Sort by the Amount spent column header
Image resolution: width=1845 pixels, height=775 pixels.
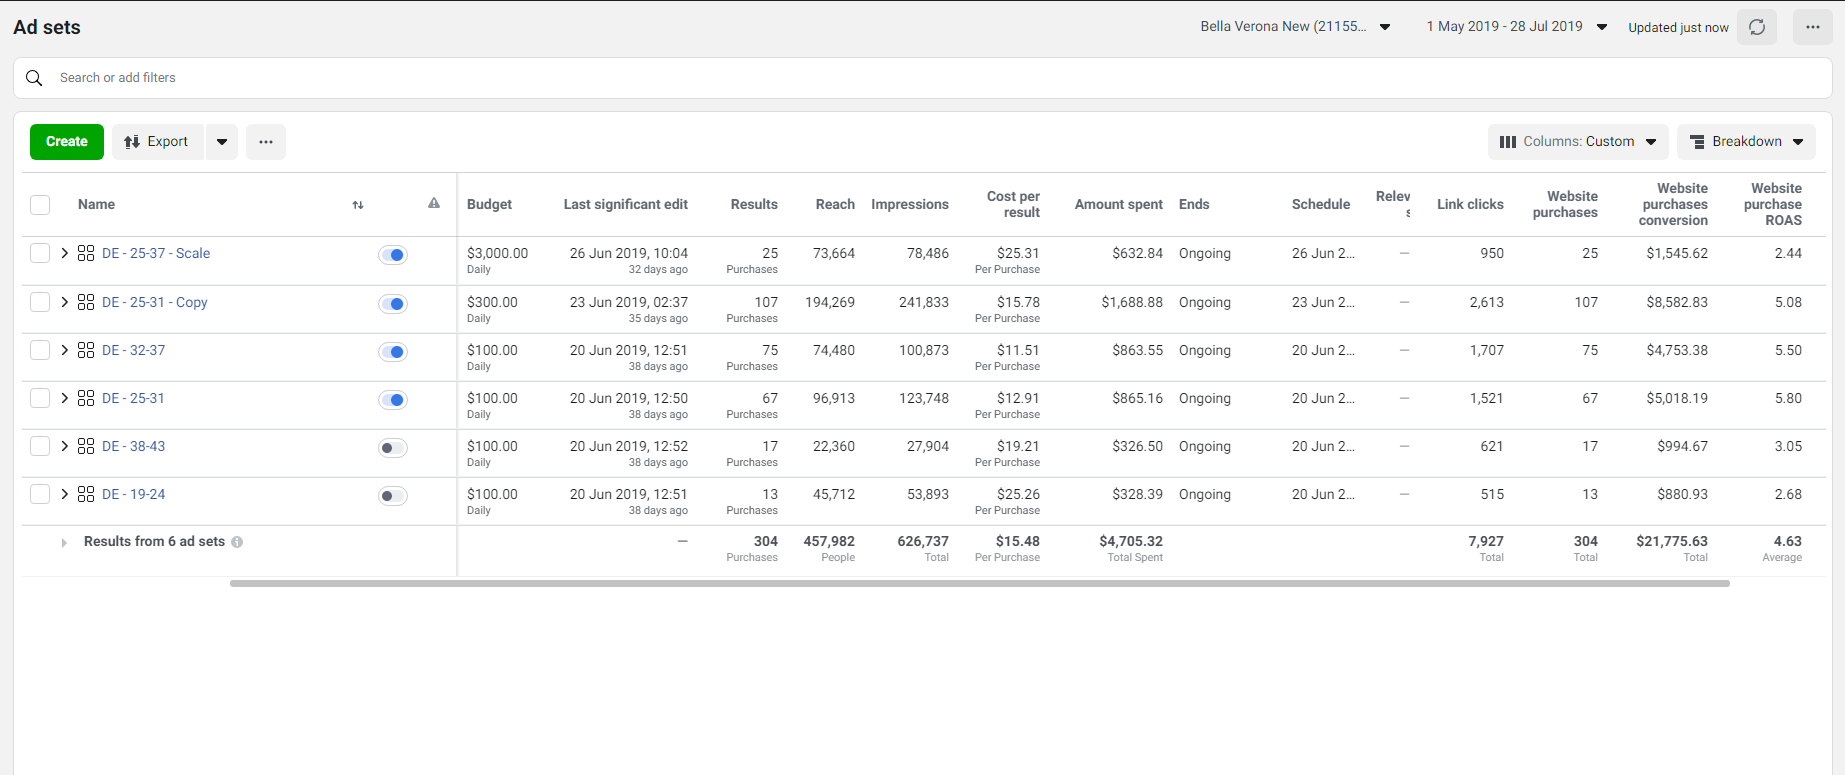point(1119,205)
